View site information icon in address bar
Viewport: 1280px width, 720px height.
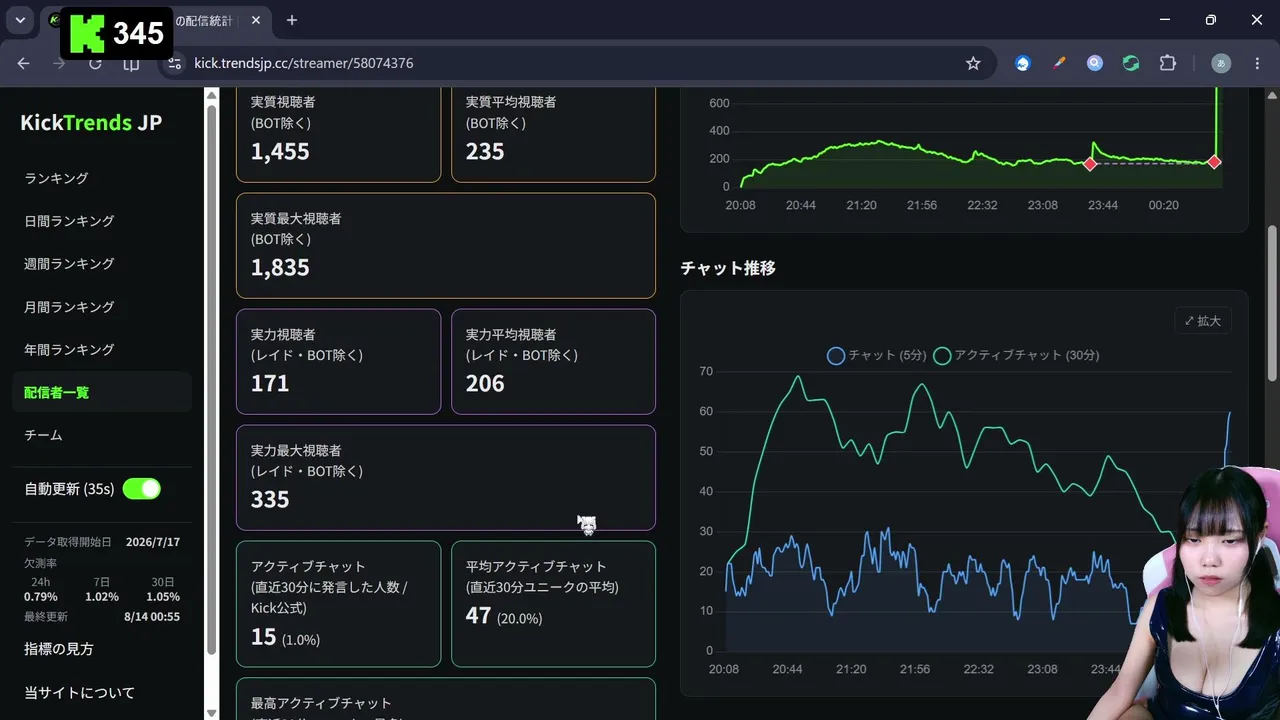click(x=174, y=63)
